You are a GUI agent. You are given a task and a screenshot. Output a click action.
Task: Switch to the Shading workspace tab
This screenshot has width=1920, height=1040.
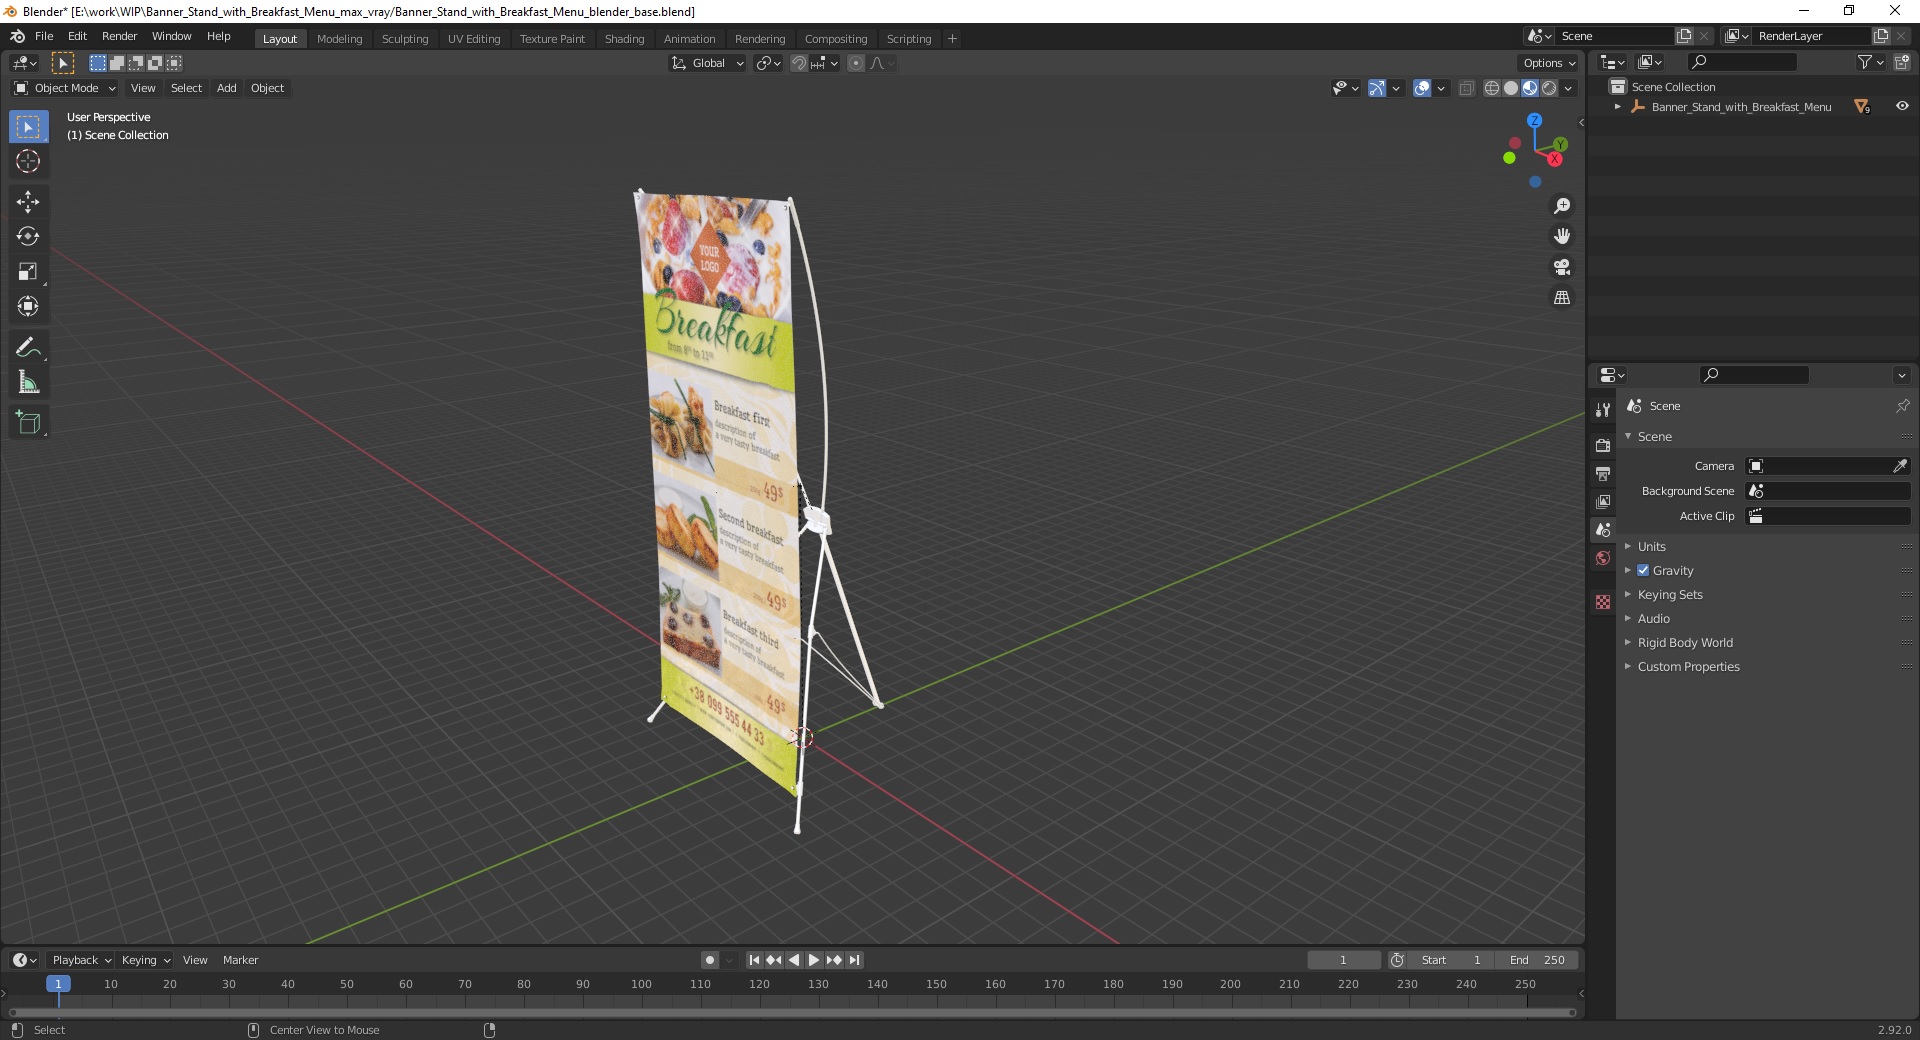624,39
